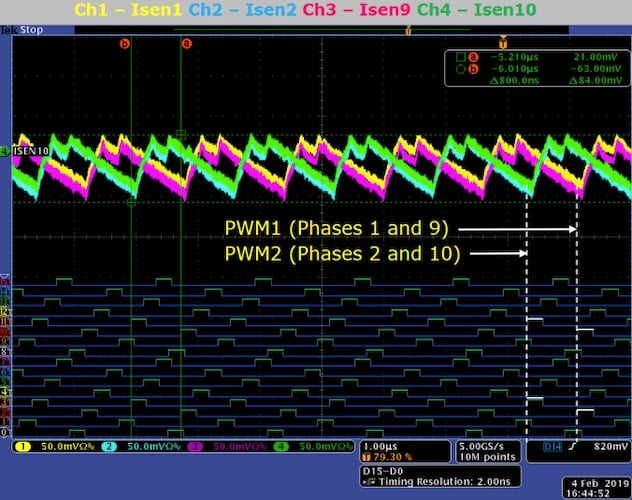Click the 4 Feb 2019 date readout
Image resolution: width=632 pixels, height=500 pixels.
click(598, 483)
